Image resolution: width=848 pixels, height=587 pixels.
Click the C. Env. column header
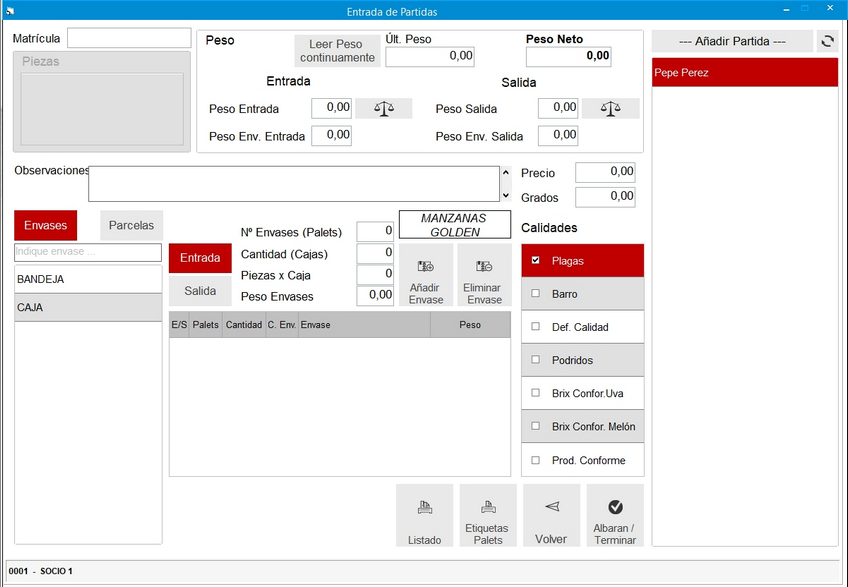click(x=282, y=325)
